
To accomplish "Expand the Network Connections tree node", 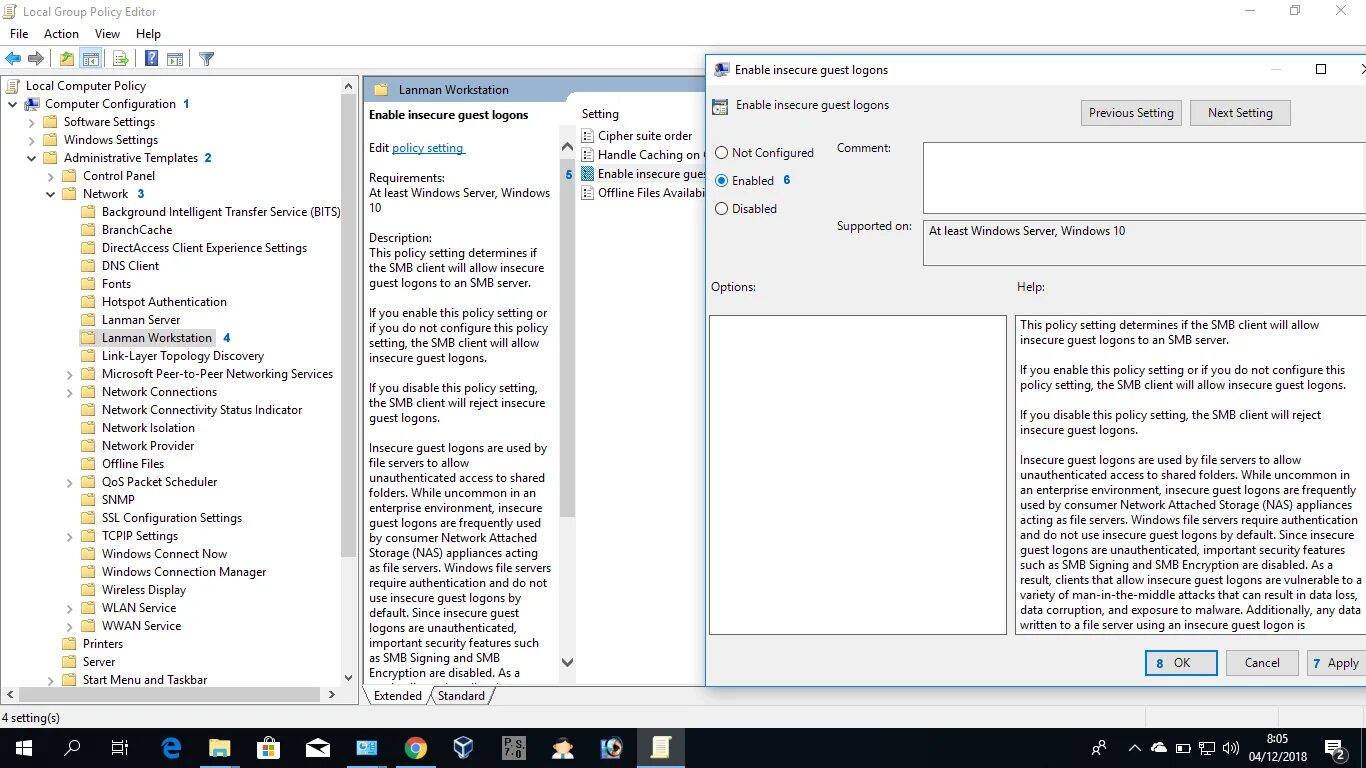I will [69, 392].
